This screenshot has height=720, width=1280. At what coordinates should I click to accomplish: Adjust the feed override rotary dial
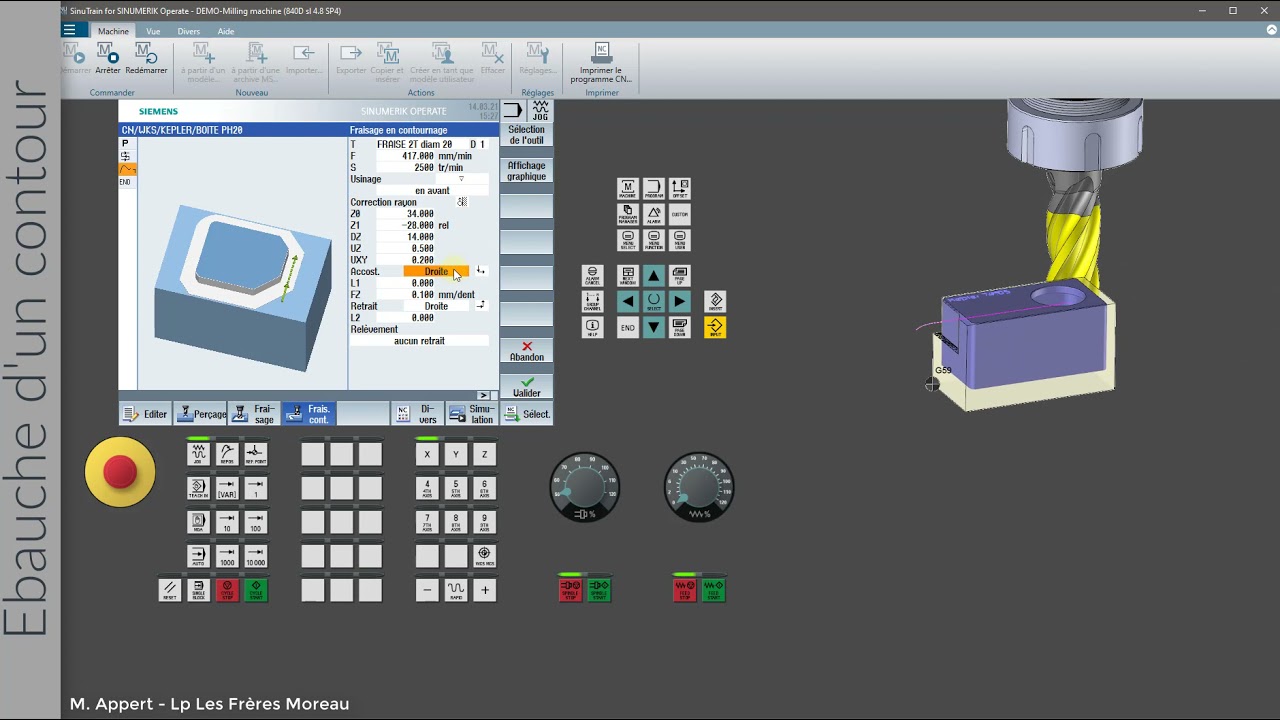coord(699,487)
